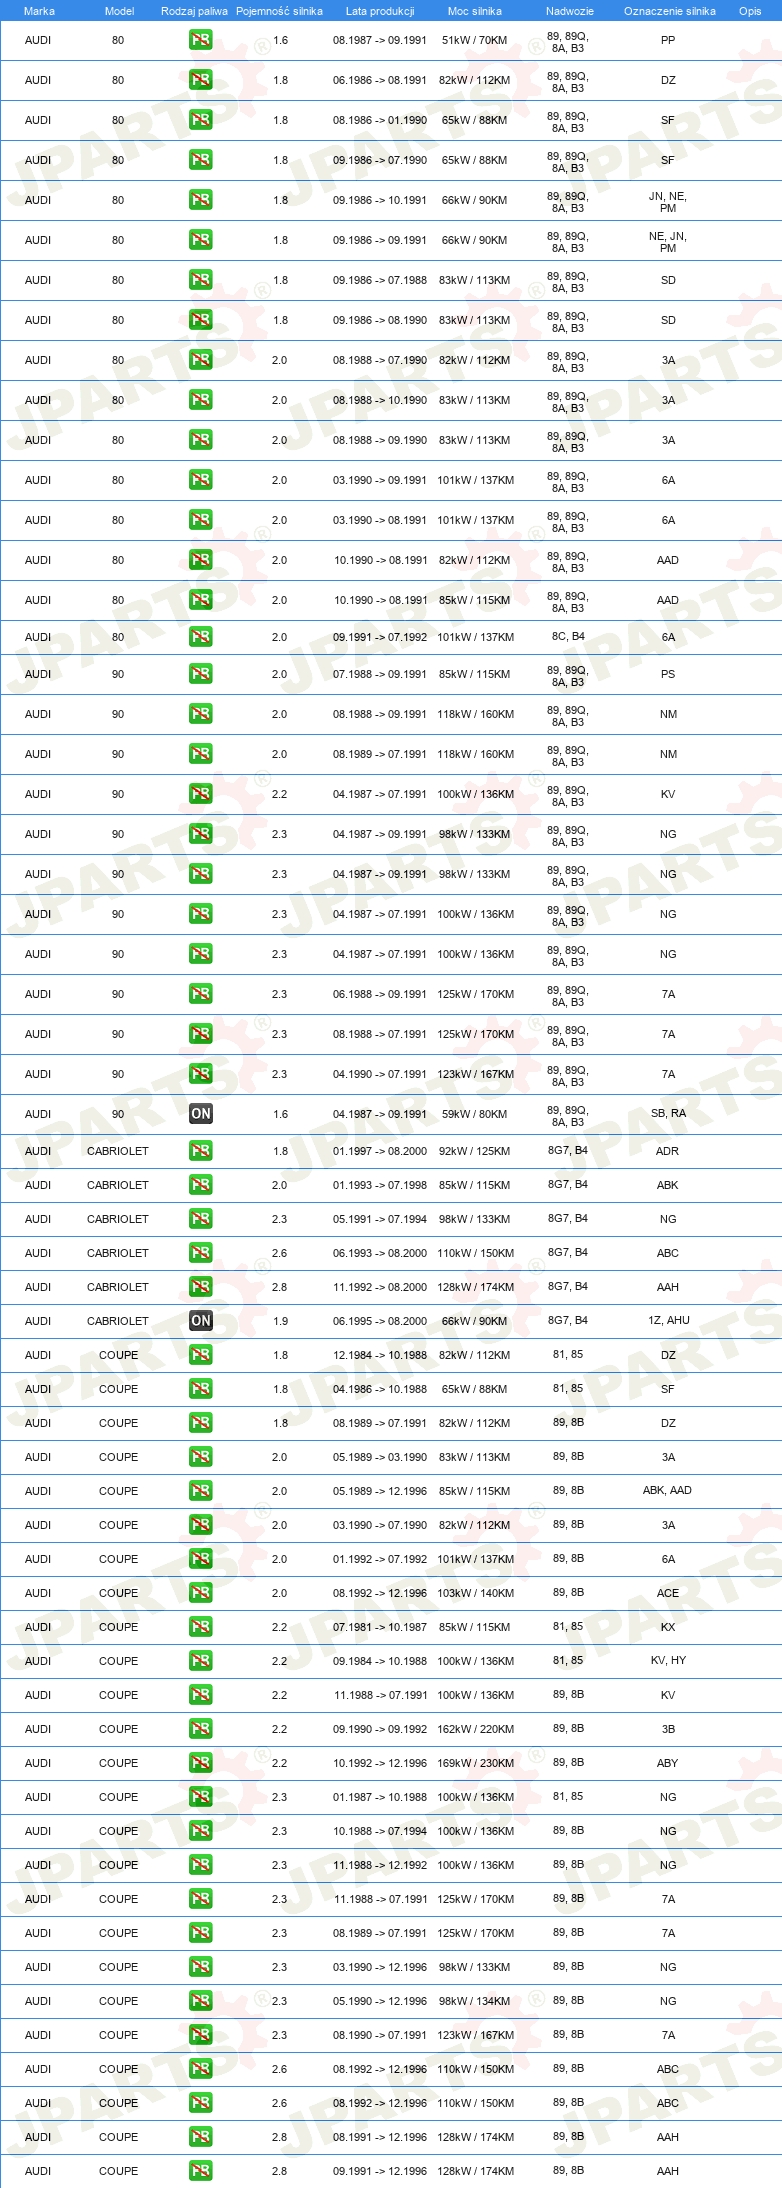Select the 51kW / 70KM power cell
The height and width of the screenshot is (2188, 782).
tap(475, 40)
